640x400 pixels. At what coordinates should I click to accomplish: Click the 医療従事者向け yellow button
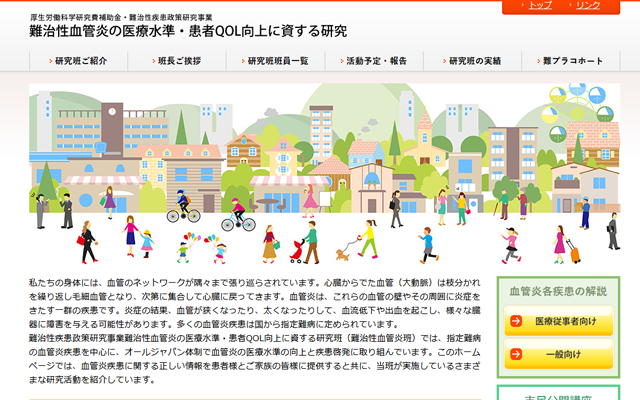pos(557,321)
